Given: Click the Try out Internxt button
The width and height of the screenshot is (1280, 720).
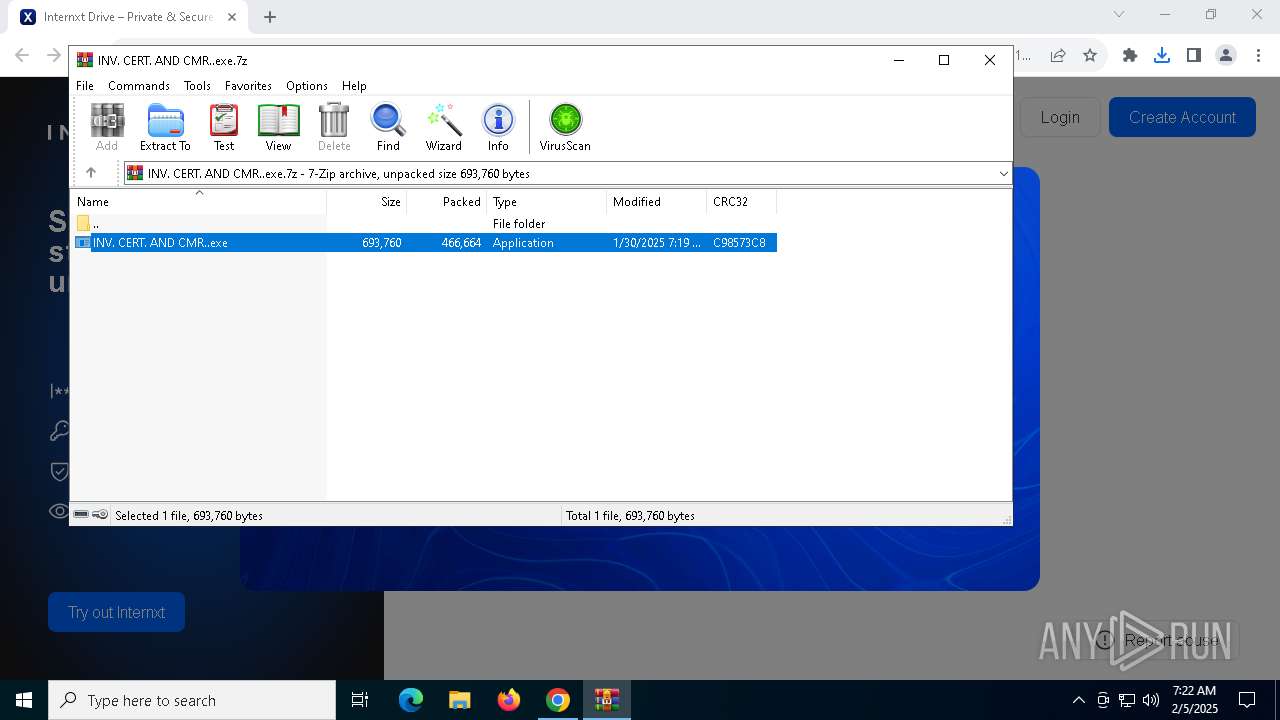Looking at the screenshot, I should point(116,612).
